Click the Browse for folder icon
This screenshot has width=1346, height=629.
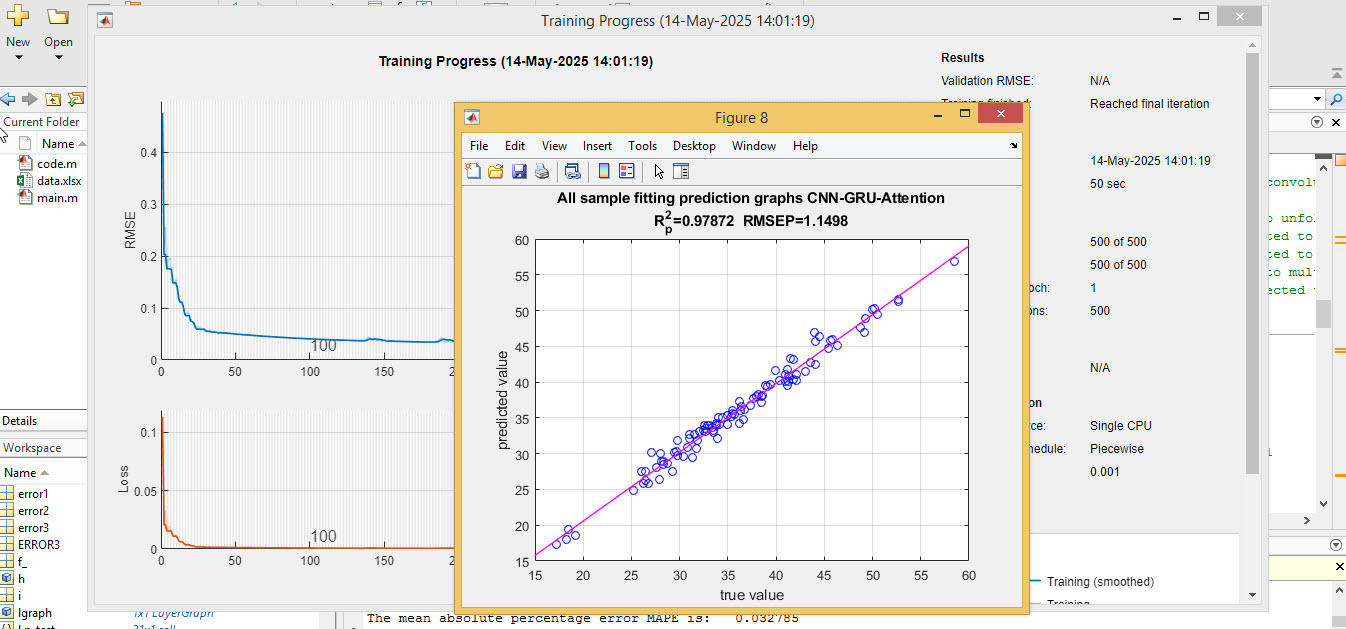(75, 99)
